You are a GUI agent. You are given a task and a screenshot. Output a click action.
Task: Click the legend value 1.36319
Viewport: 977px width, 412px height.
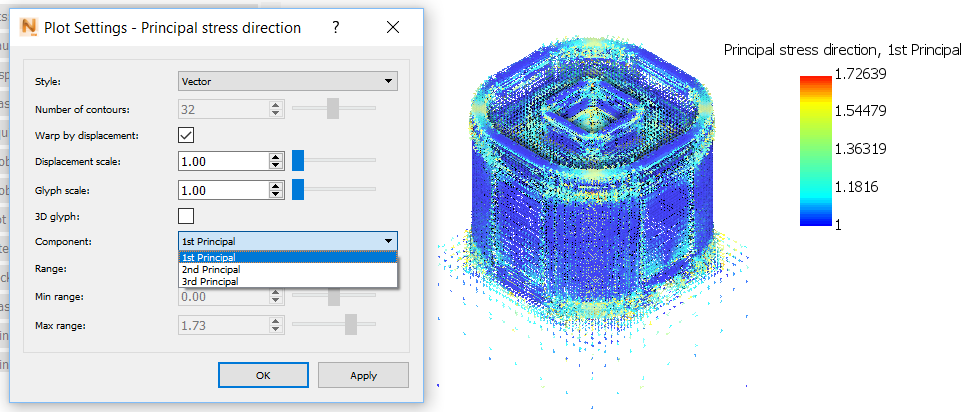point(860,150)
